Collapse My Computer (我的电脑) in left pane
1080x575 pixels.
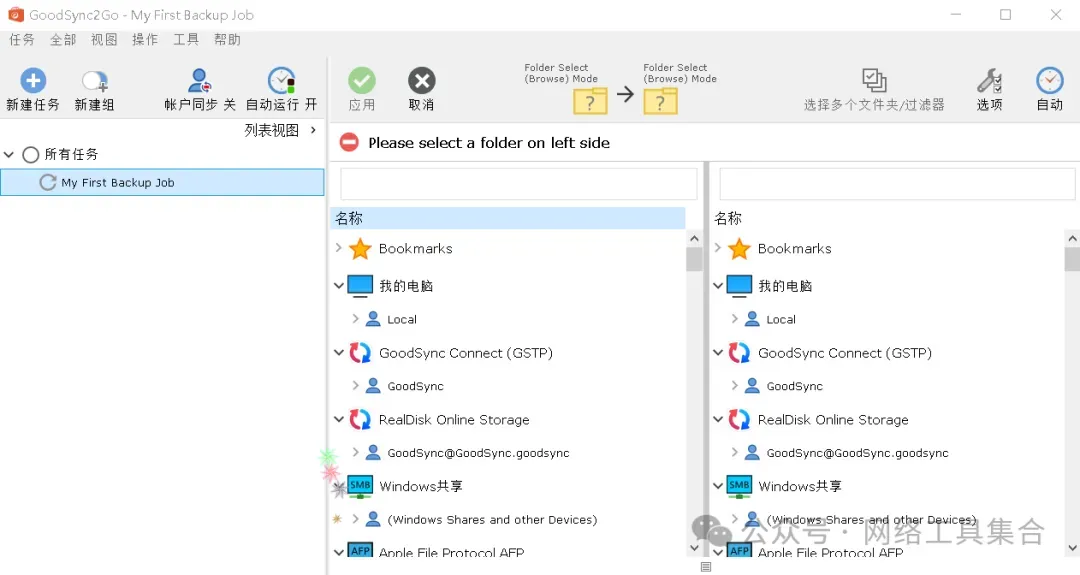pyautogui.click(x=338, y=285)
